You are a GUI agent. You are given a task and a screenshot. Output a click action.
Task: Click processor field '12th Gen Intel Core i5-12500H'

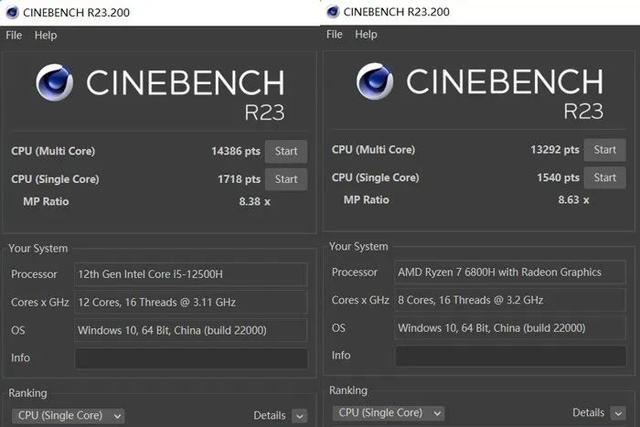click(x=191, y=274)
